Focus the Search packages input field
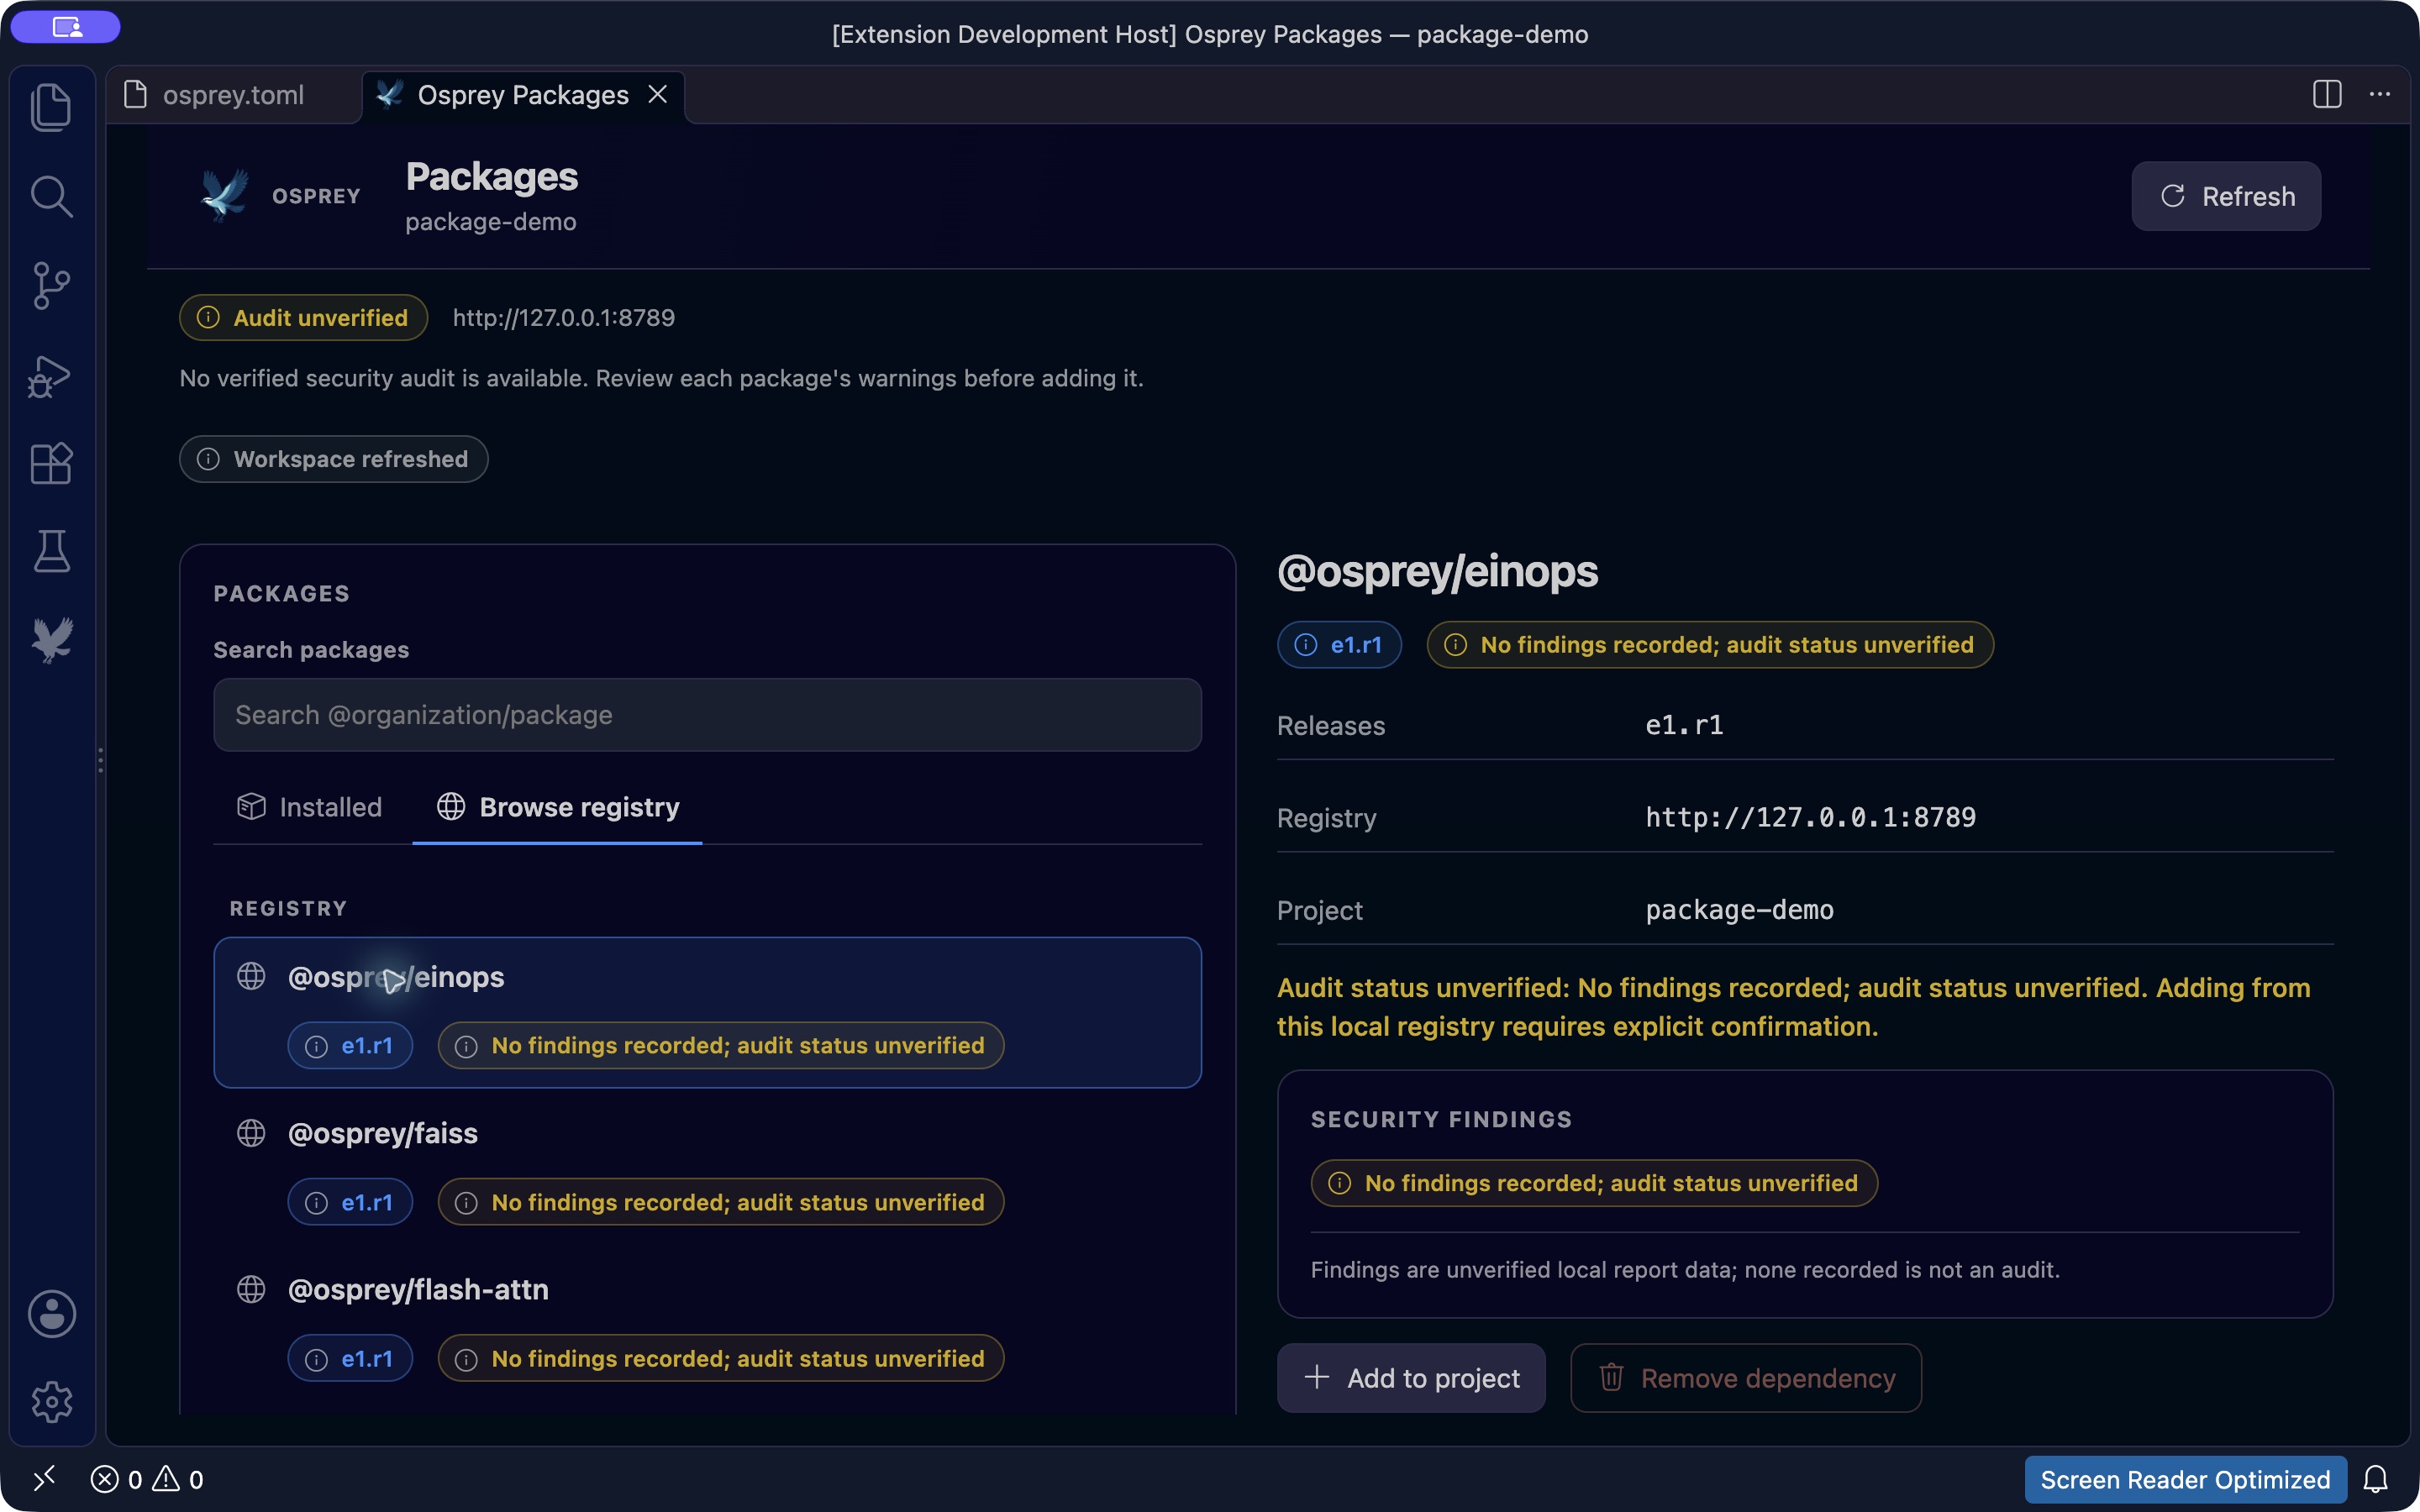2420x1512 pixels. [707, 715]
